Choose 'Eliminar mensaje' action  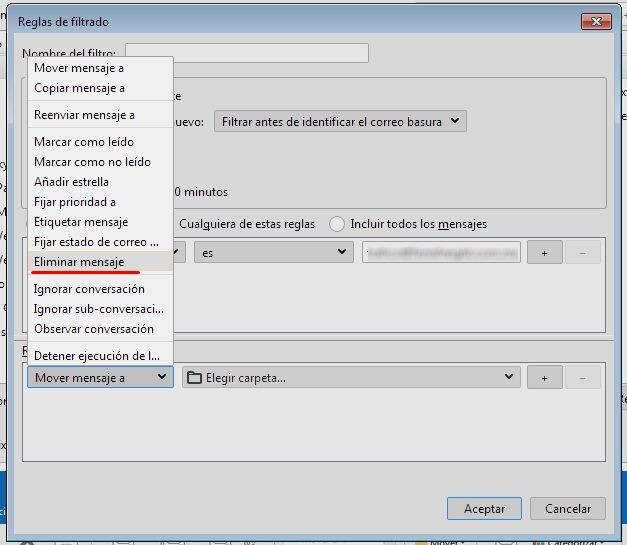pyautogui.click(x=100, y=262)
